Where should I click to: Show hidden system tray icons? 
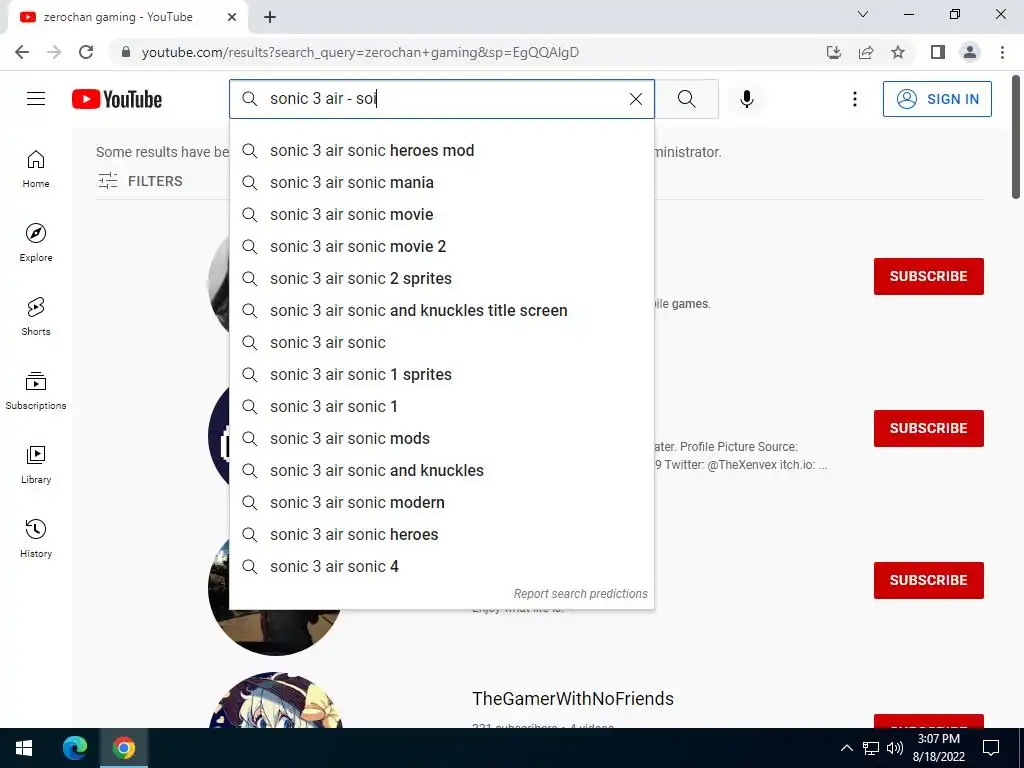click(x=846, y=748)
